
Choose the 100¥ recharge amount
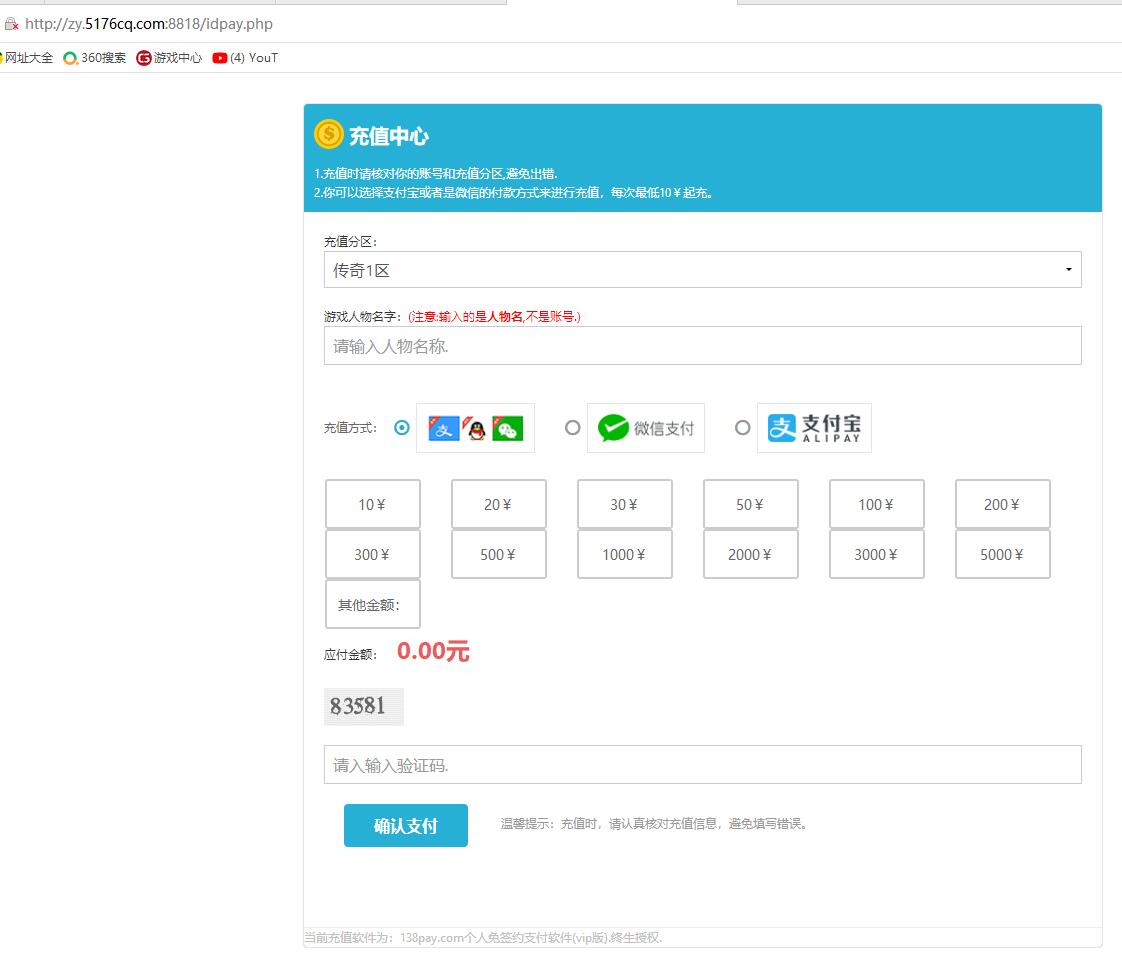[876, 504]
